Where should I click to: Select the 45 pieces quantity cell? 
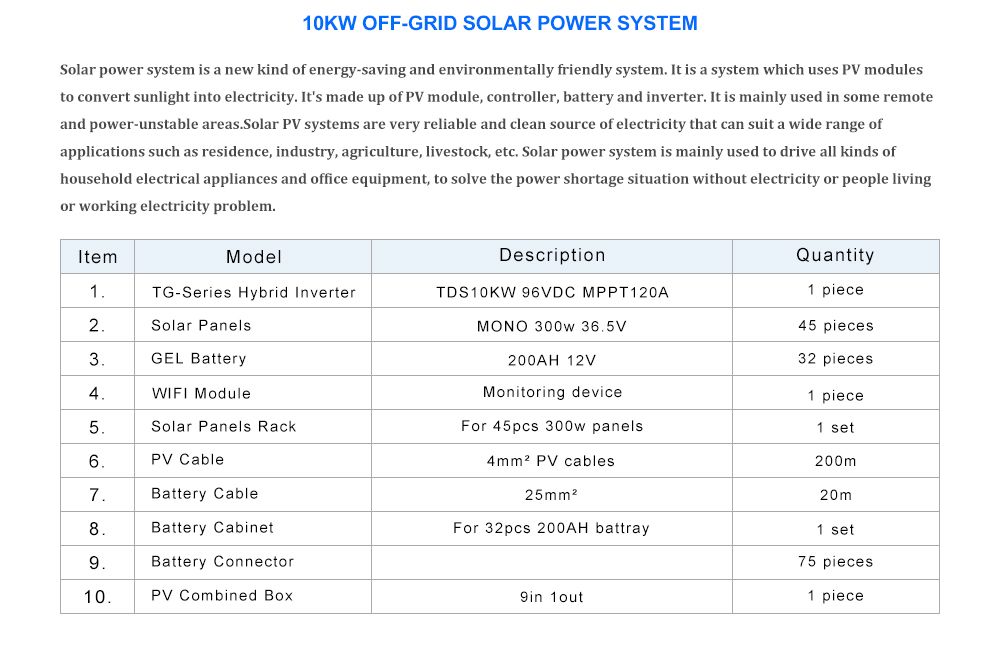tap(836, 325)
